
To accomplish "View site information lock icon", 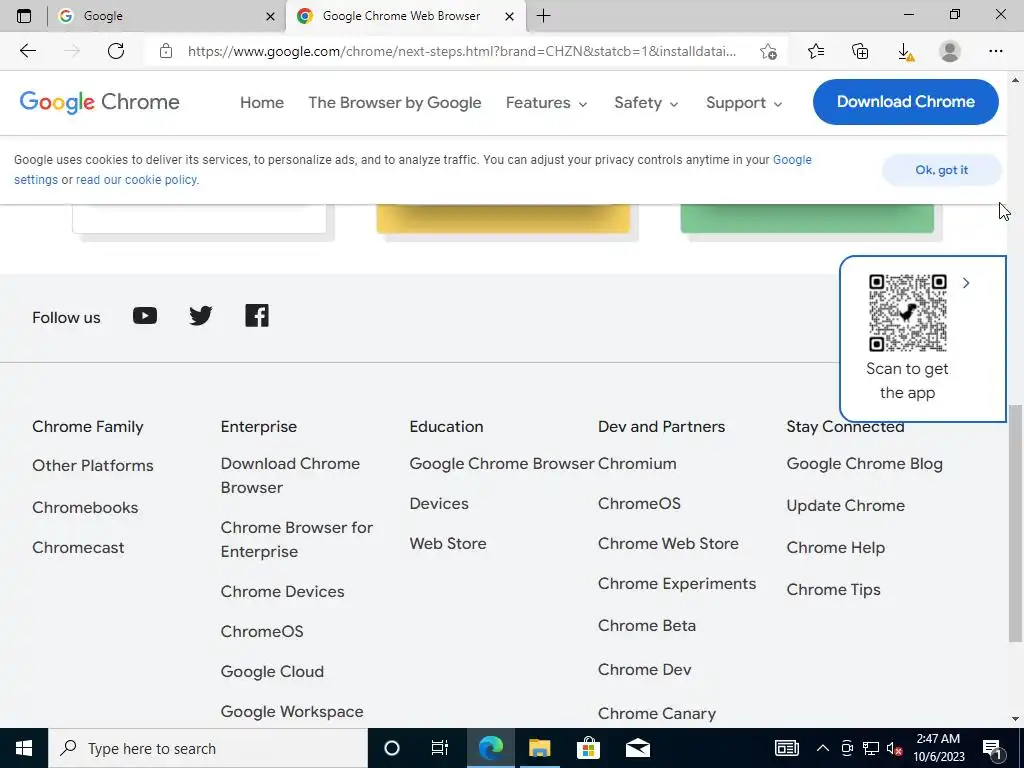I will pyautogui.click(x=166, y=51).
